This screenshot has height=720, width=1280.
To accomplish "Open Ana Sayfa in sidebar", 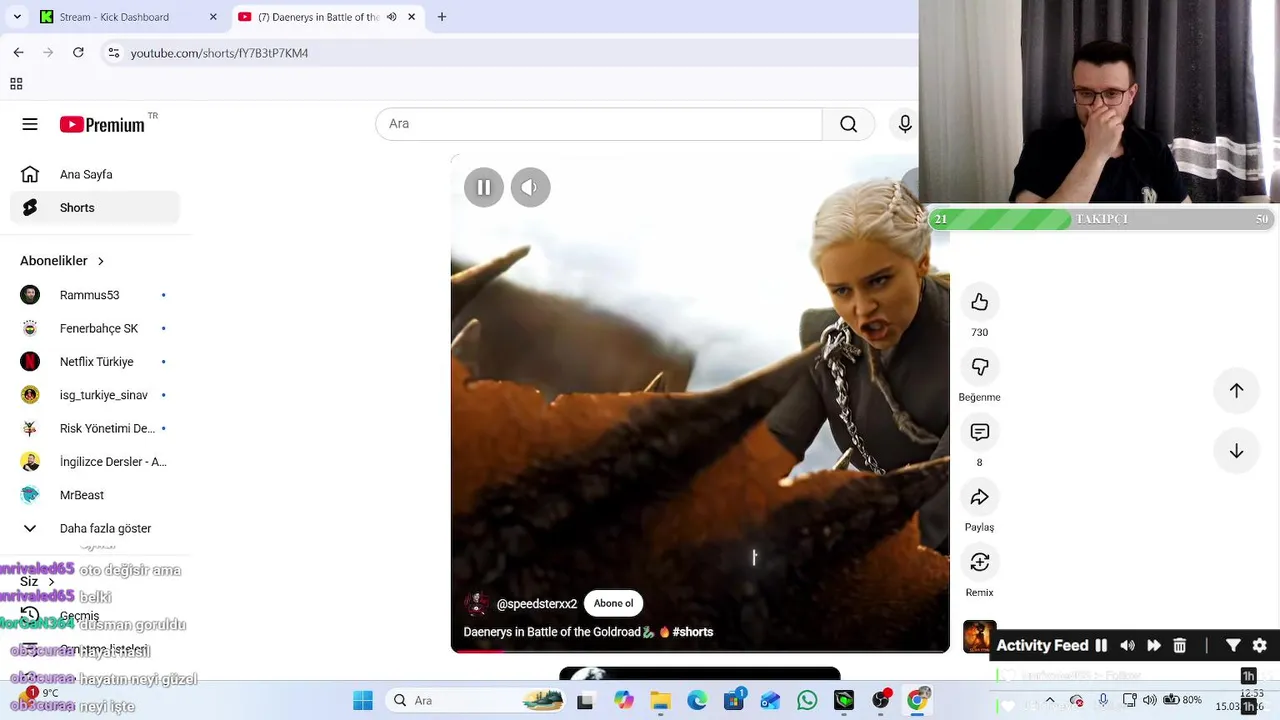I will pyautogui.click(x=95, y=174).
